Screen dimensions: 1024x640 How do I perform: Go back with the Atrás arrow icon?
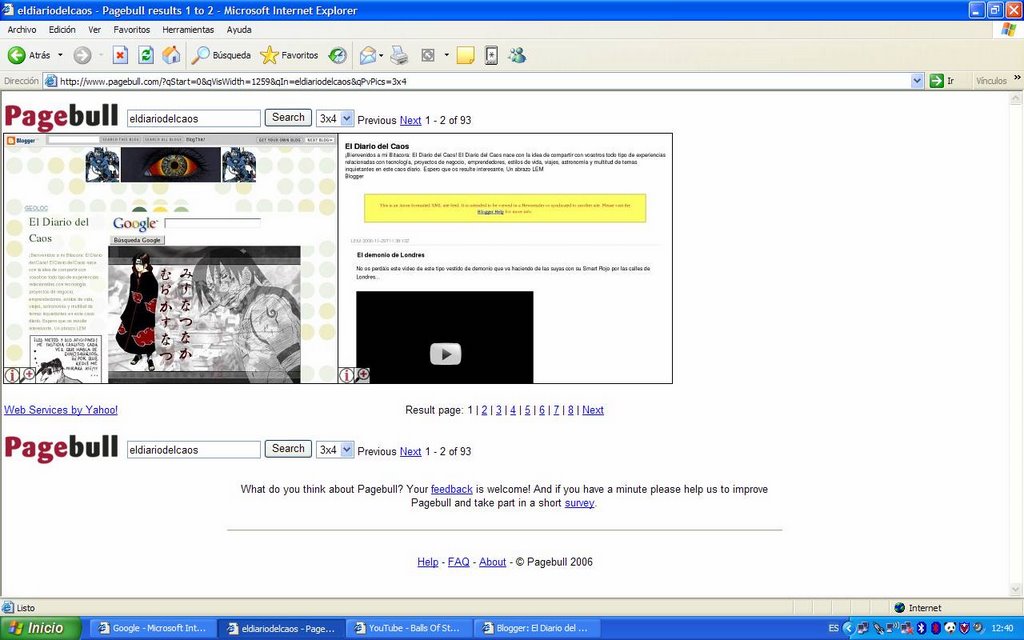(16, 56)
